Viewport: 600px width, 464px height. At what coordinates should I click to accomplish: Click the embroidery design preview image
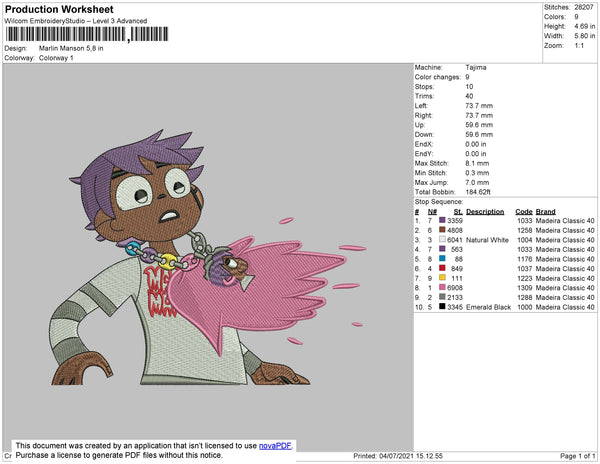[209, 257]
